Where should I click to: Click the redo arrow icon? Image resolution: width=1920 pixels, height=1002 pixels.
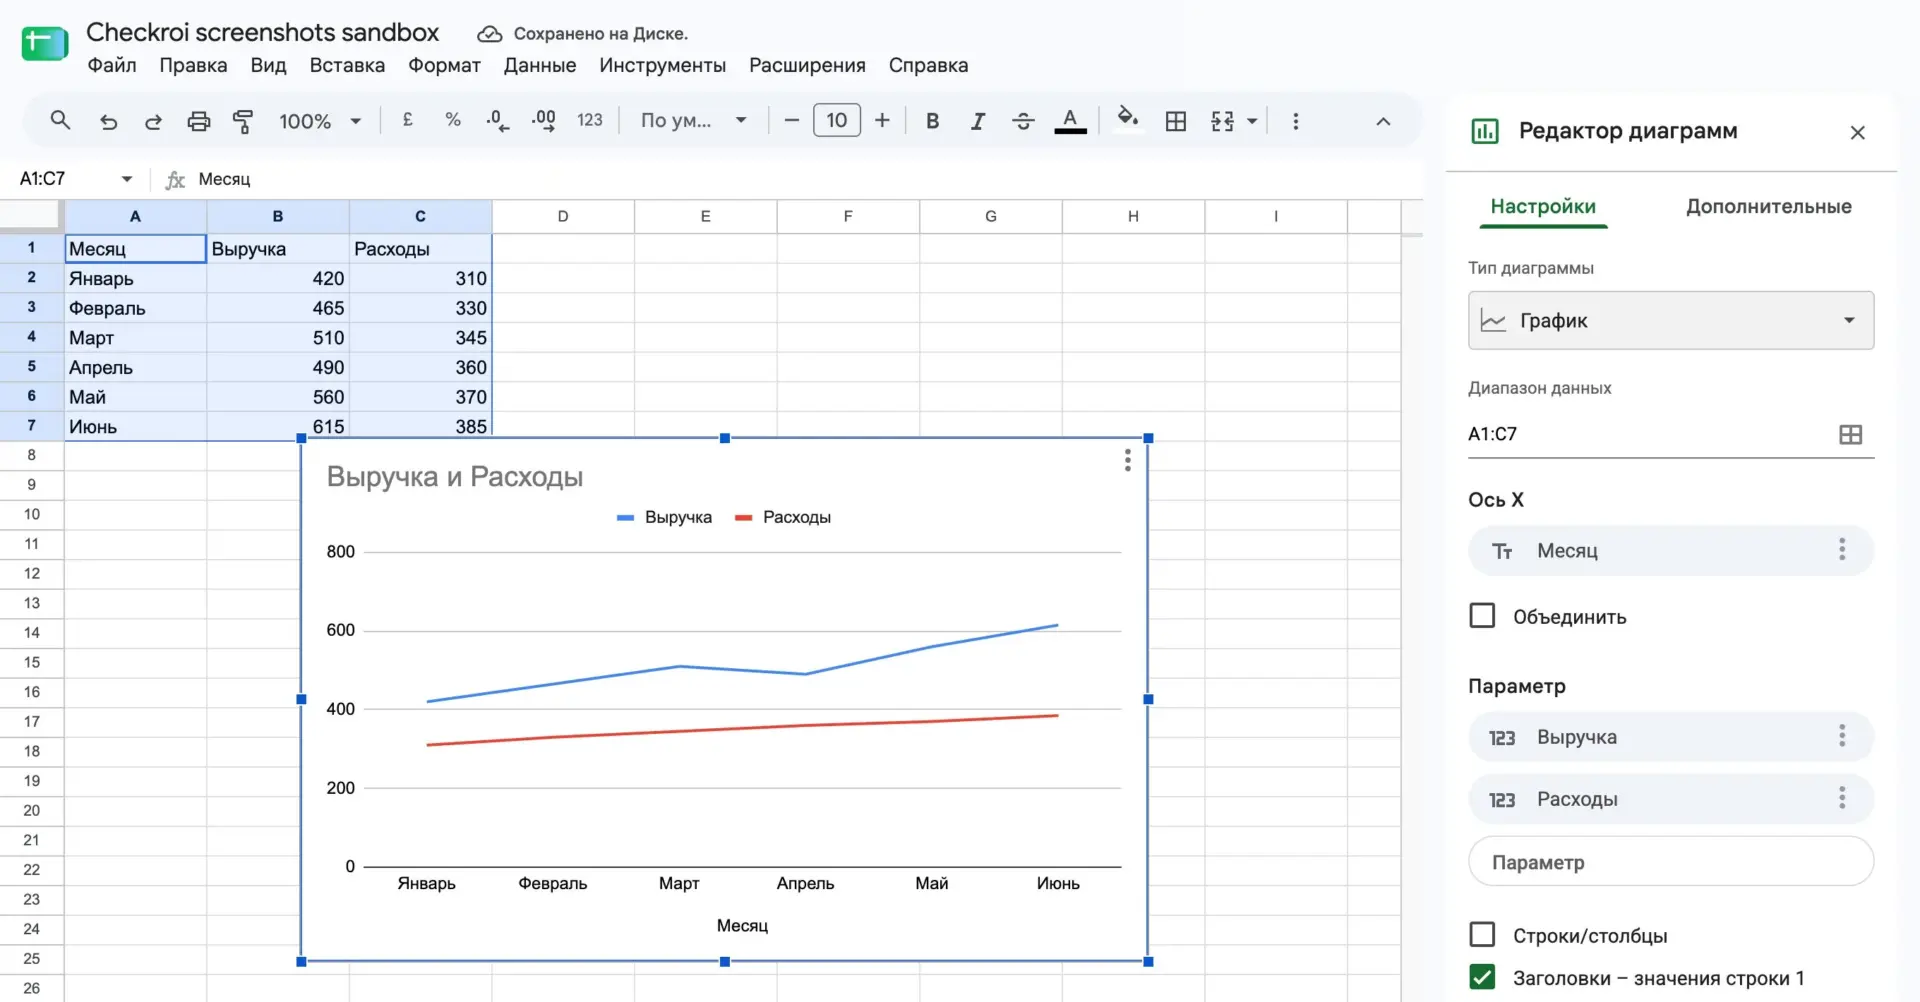[x=153, y=121]
